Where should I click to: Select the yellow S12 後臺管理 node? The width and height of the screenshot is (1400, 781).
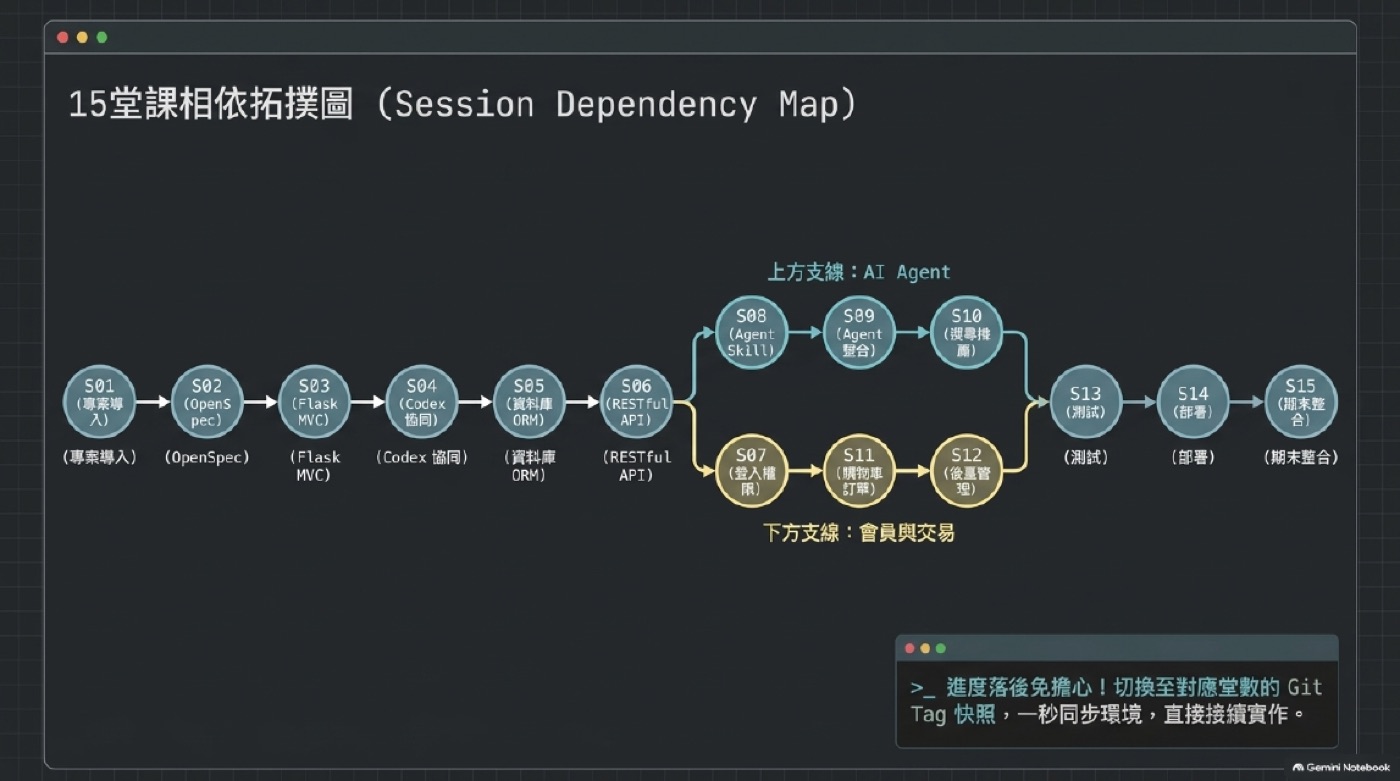coord(967,471)
